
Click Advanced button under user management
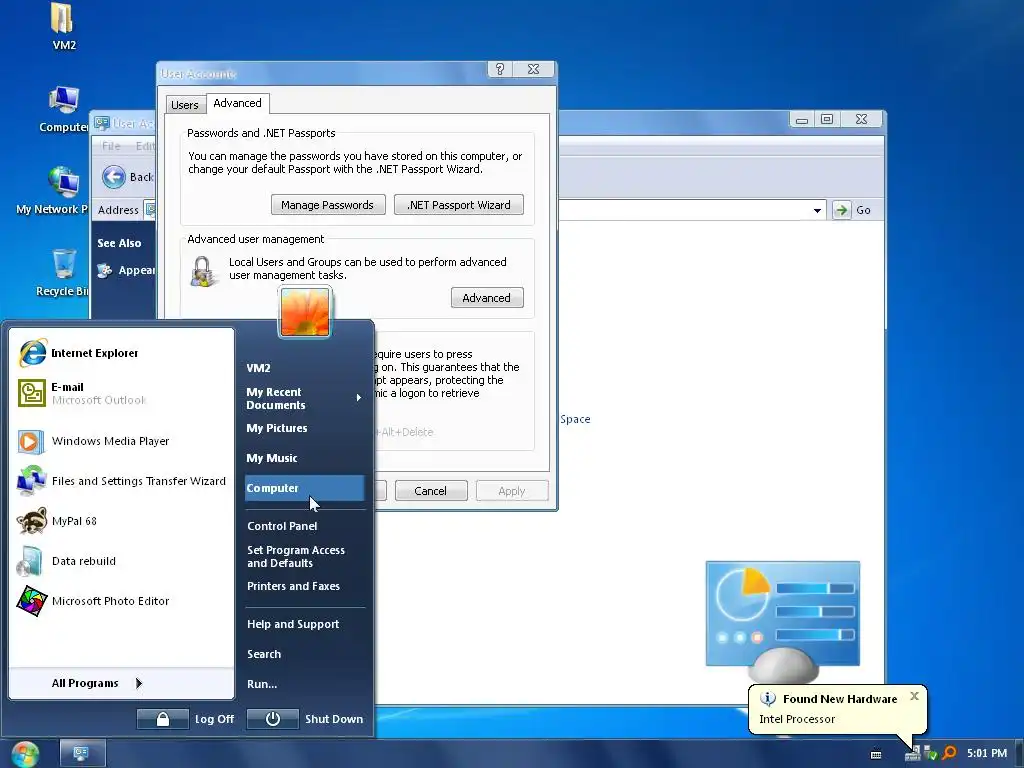[487, 298]
